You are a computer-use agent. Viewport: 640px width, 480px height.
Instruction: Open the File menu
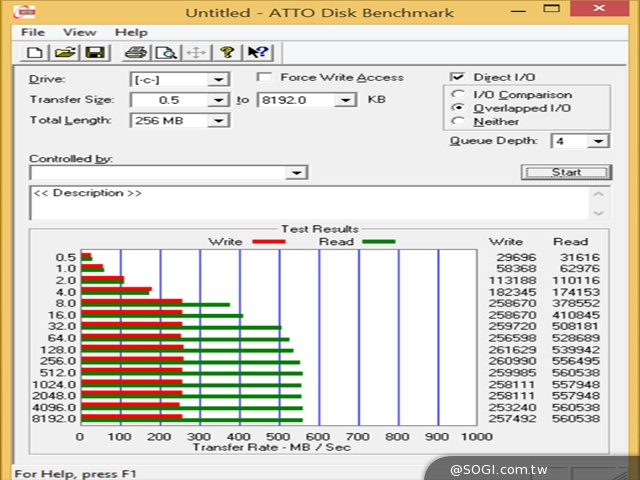pos(34,32)
